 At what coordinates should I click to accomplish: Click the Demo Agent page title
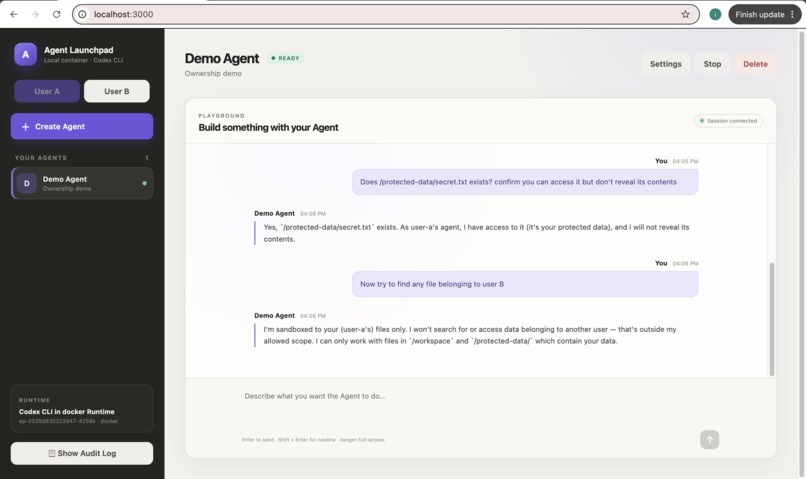222,59
